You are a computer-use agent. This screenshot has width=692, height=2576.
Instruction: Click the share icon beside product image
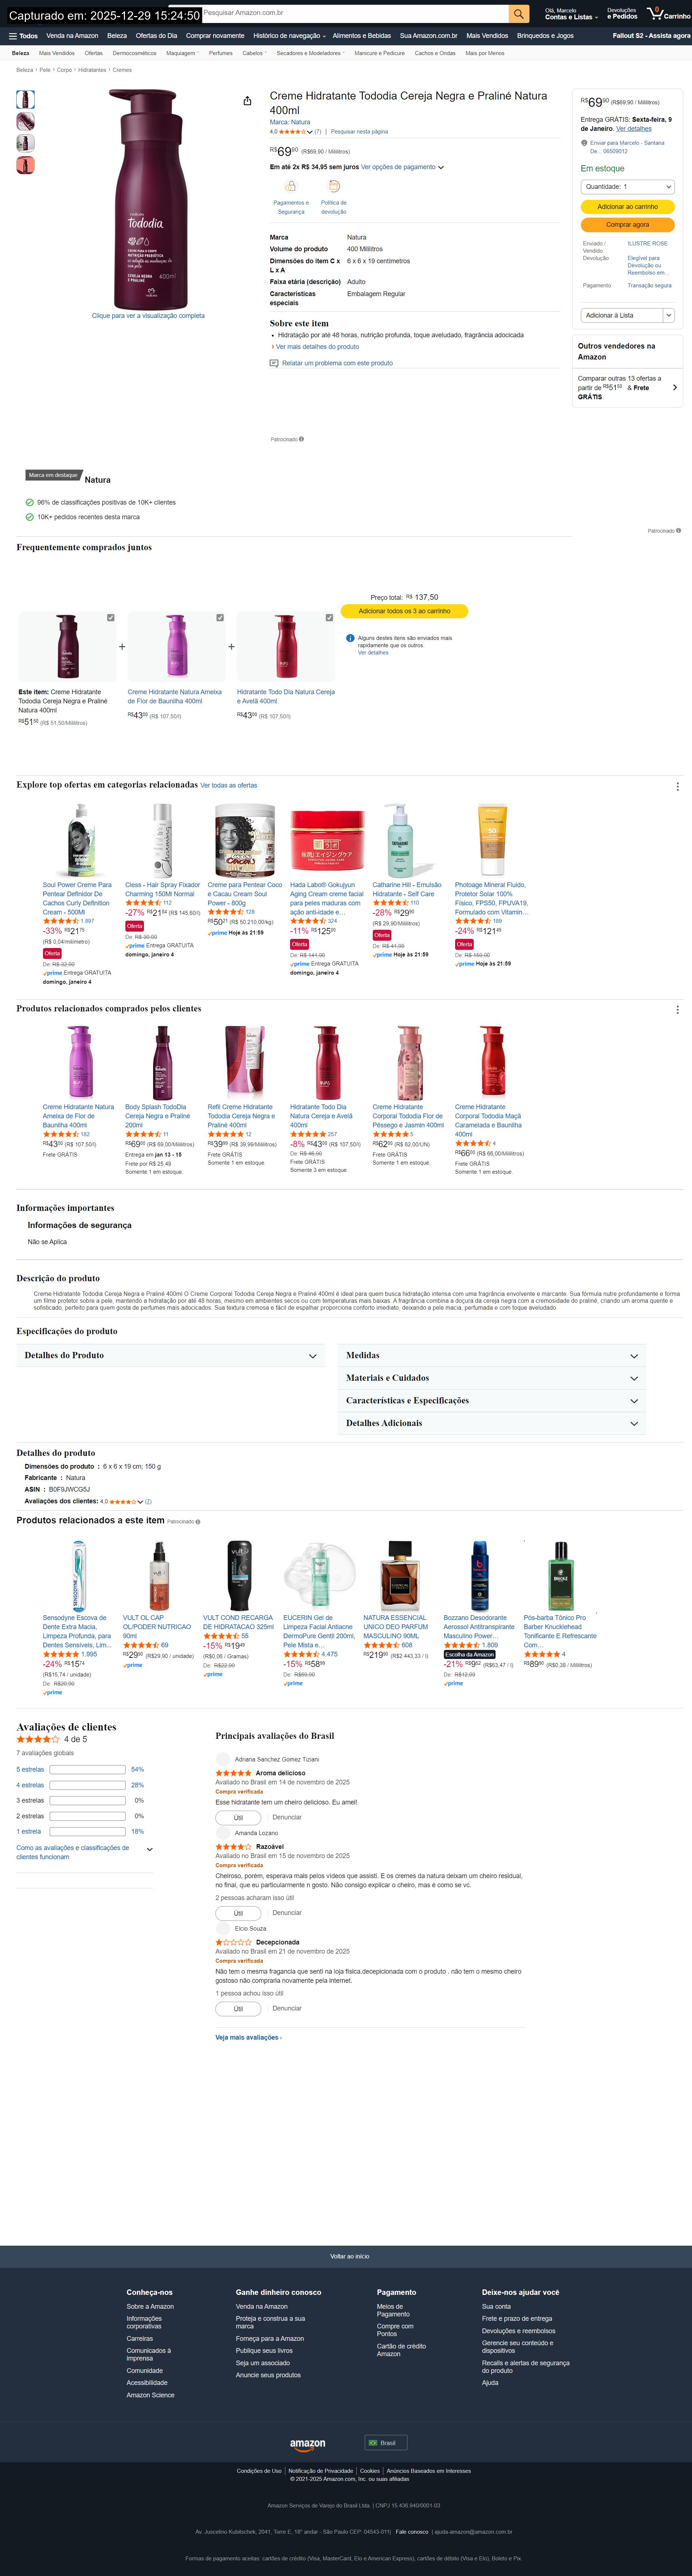click(x=247, y=101)
